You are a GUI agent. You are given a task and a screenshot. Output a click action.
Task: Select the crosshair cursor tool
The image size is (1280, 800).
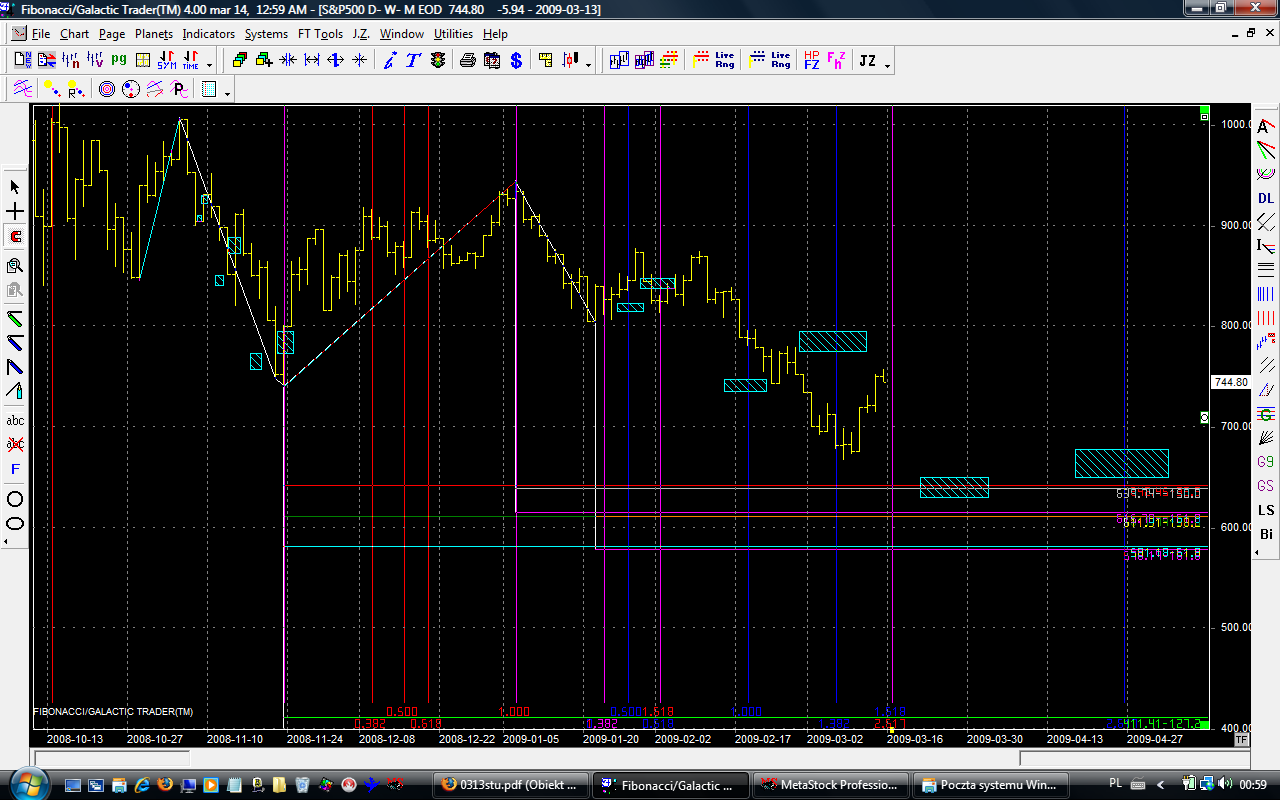point(15,212)
